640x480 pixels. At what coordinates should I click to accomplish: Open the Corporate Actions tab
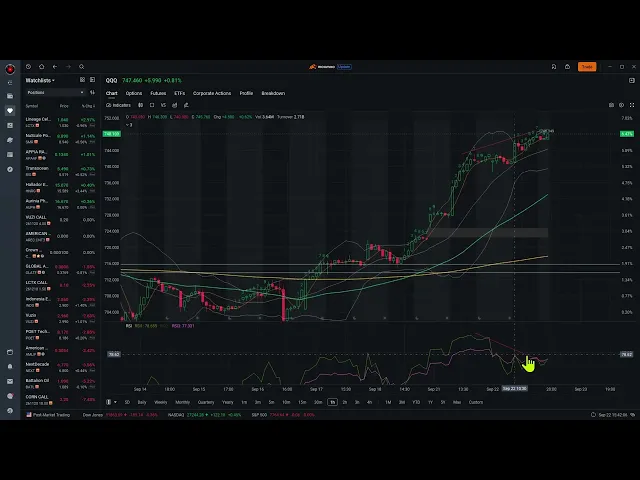[x=212, y=93]
